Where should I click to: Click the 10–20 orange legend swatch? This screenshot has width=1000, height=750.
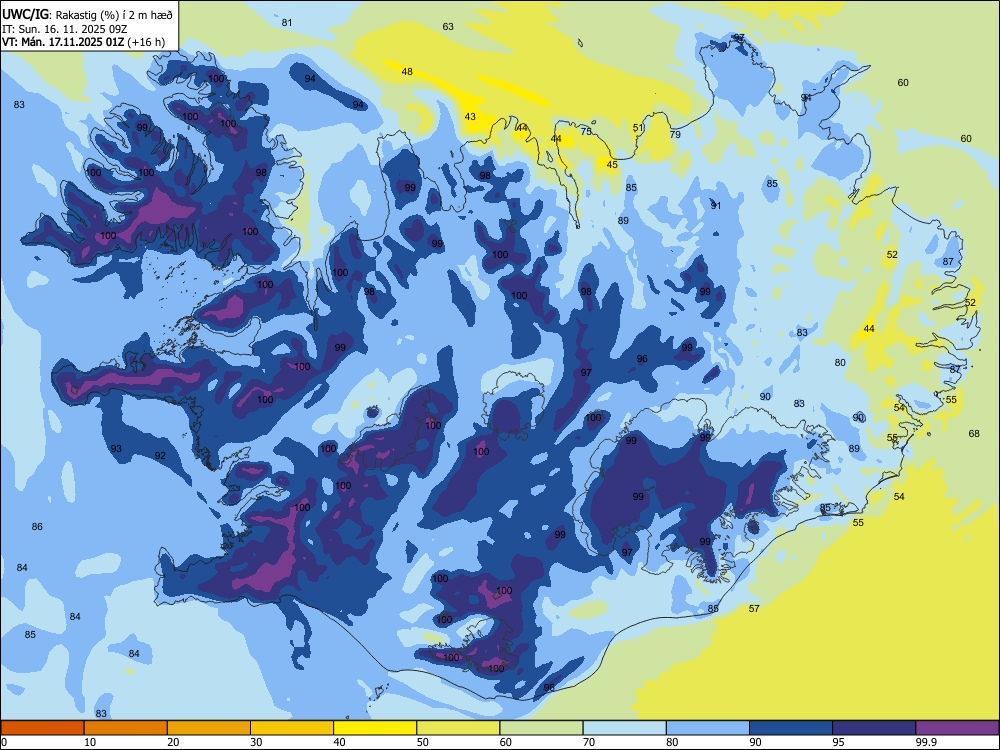point(126,728)
